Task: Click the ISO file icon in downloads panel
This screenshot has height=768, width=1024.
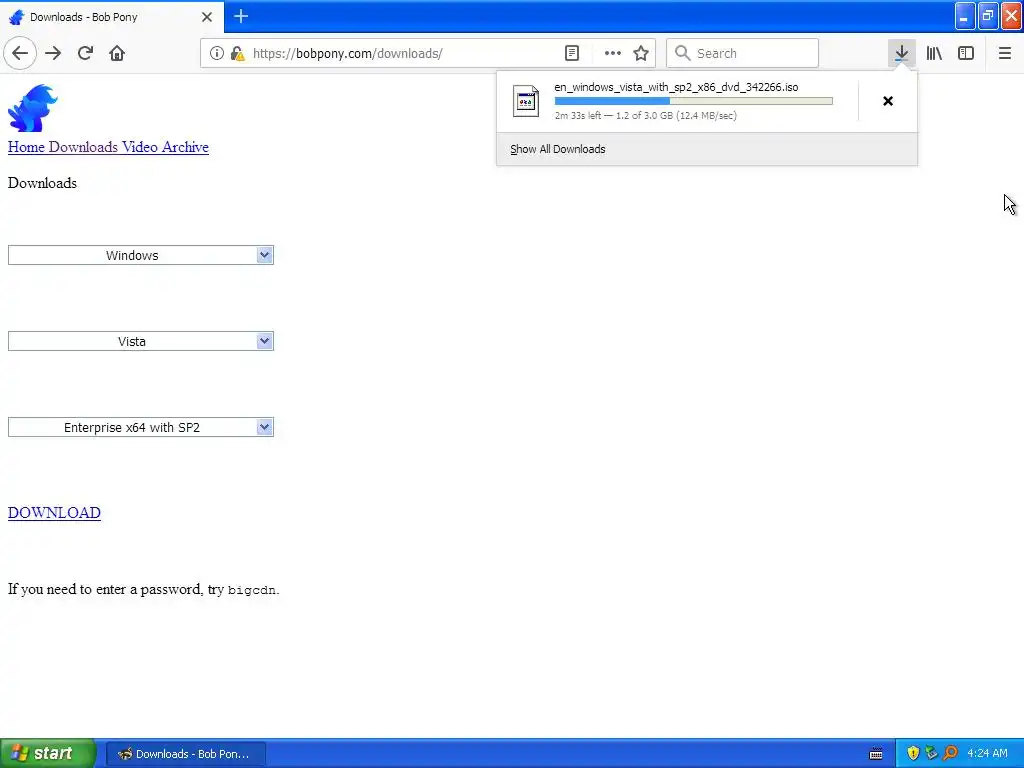Action: click(526, 101)
